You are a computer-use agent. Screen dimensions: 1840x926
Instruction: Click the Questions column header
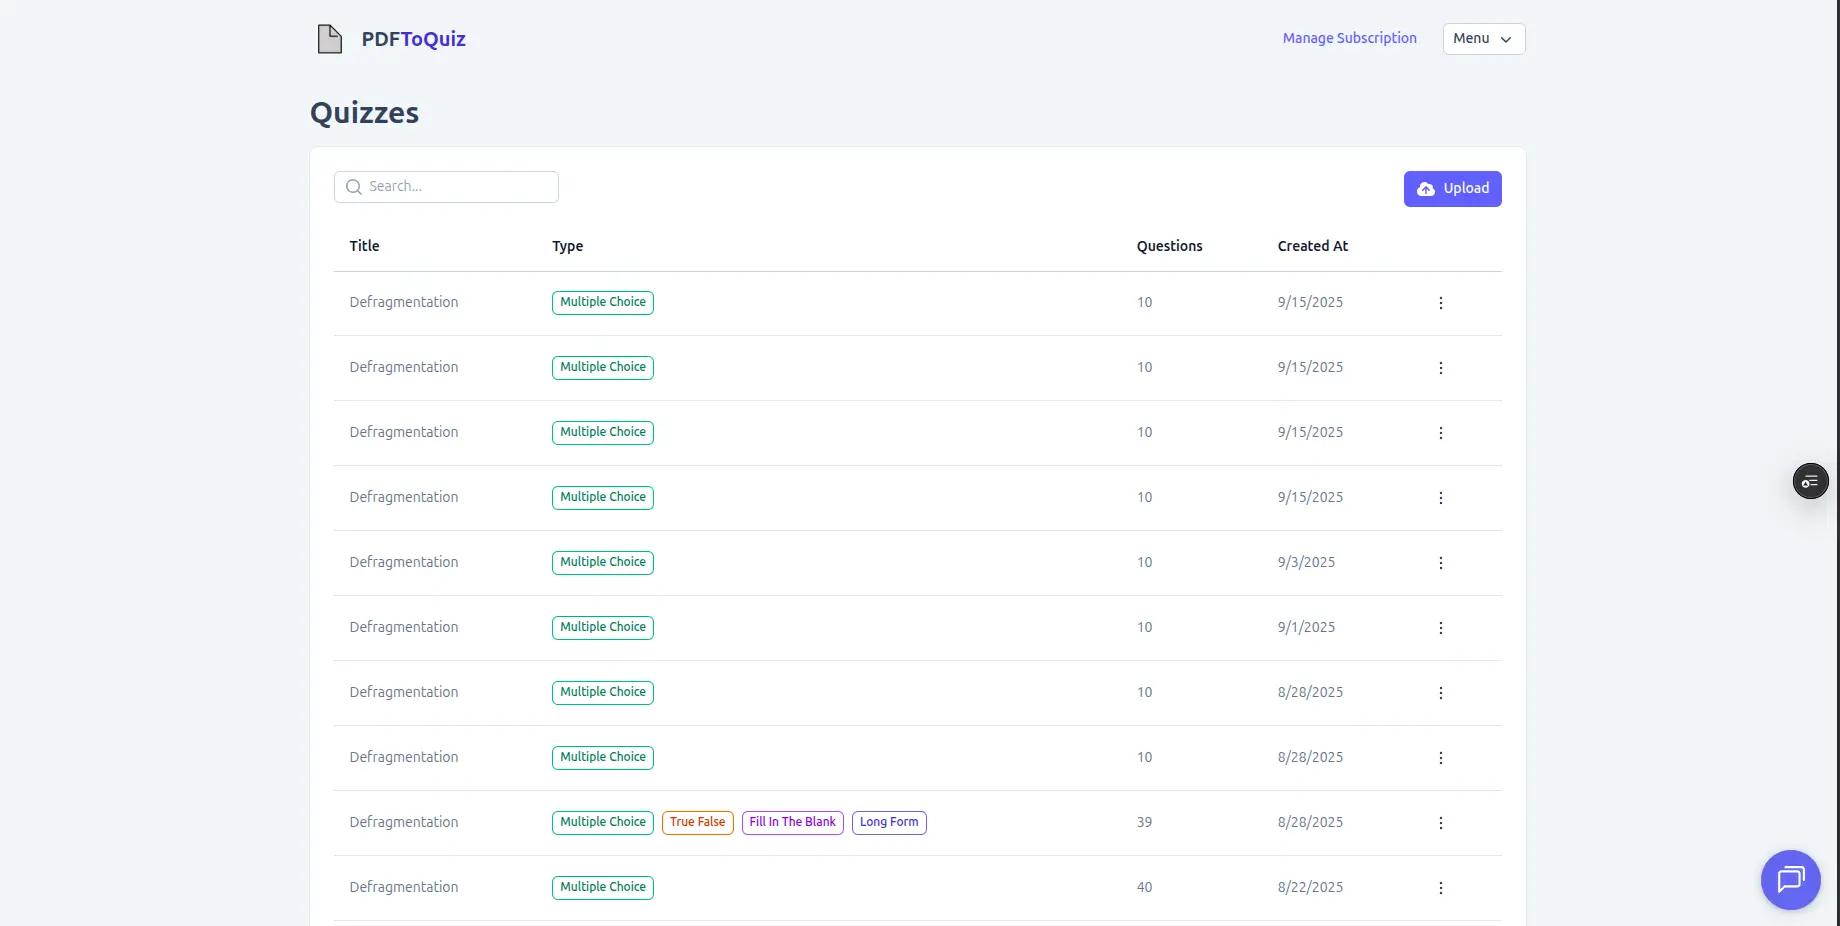[1169, 246]
